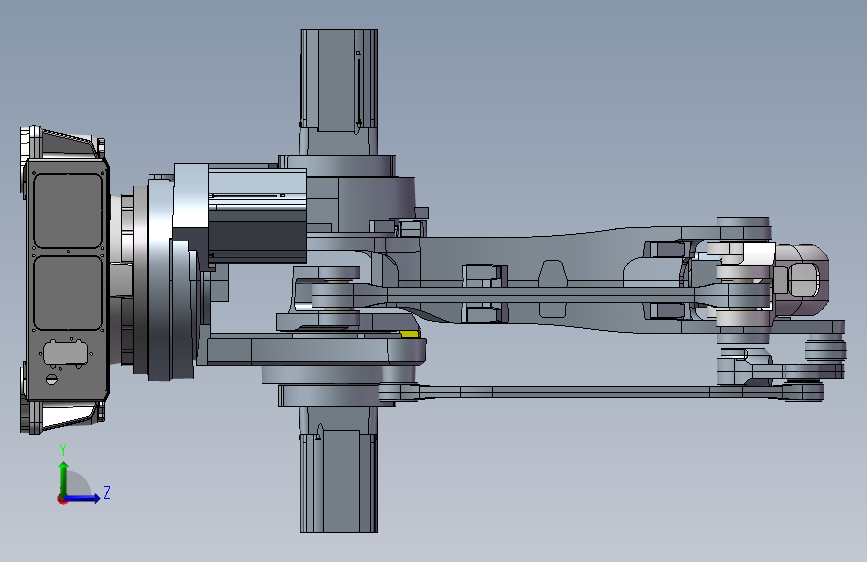Screen dimensions: 867x562
Task: Select the upper vertical servo motor in the model
Action: (x=339, y=92)
